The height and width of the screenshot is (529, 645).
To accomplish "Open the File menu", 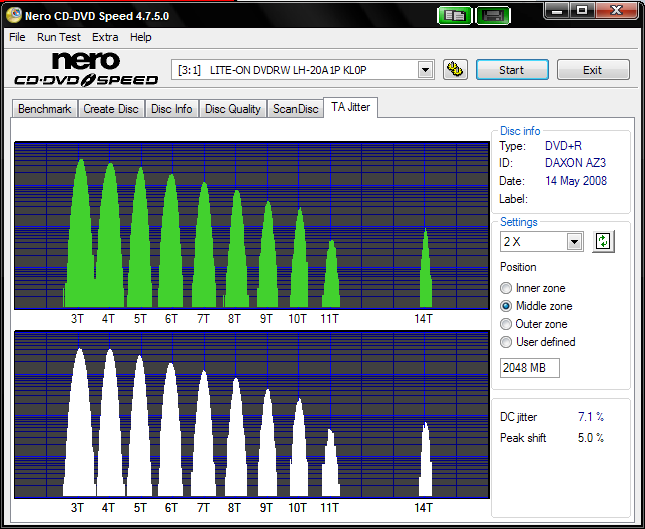I will pyautogui.click(x=17, y=37).
